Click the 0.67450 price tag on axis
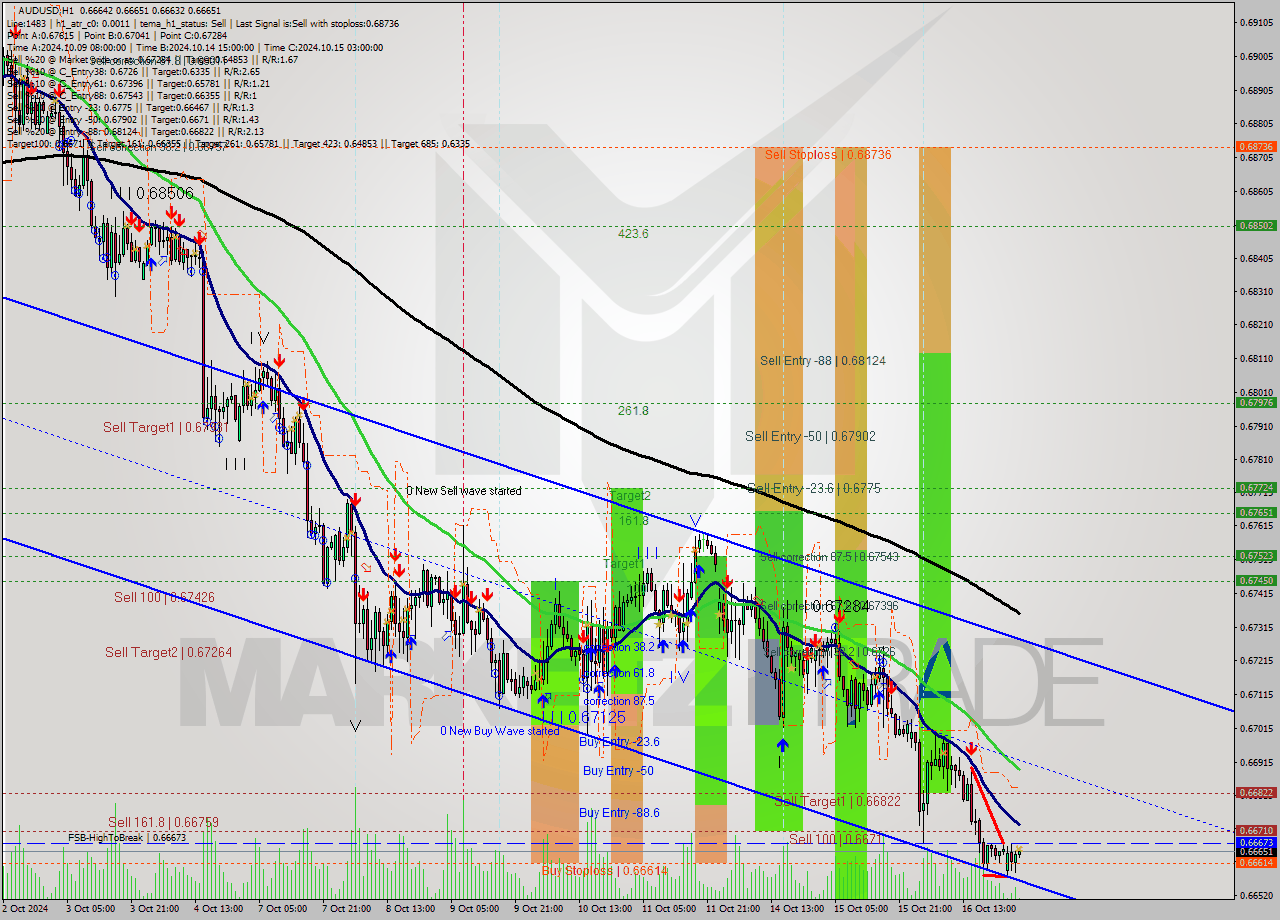1280x920 pixels. (1256, 580)
